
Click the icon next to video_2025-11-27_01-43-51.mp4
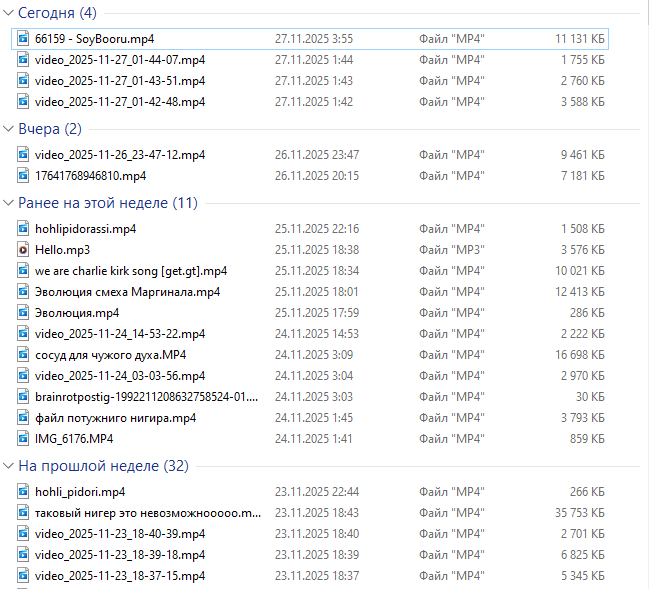pyautogui.click(x=23, y=81)
